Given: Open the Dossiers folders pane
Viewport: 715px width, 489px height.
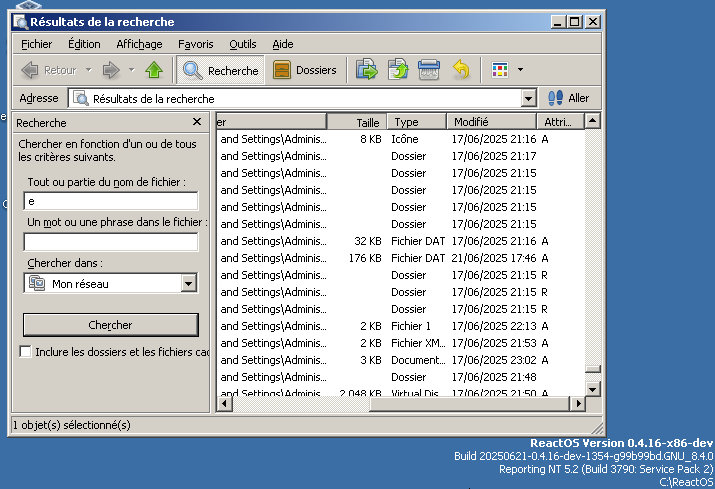Looking at the screenshot, I should click(305, 70).
